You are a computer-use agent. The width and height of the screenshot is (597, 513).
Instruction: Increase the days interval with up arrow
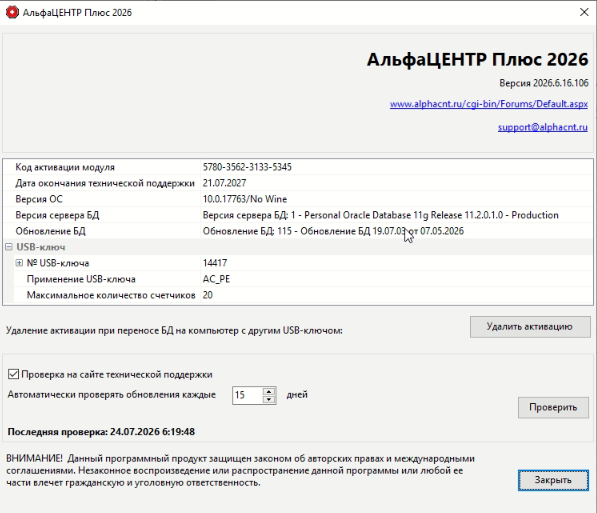click(x=269, y=391)
